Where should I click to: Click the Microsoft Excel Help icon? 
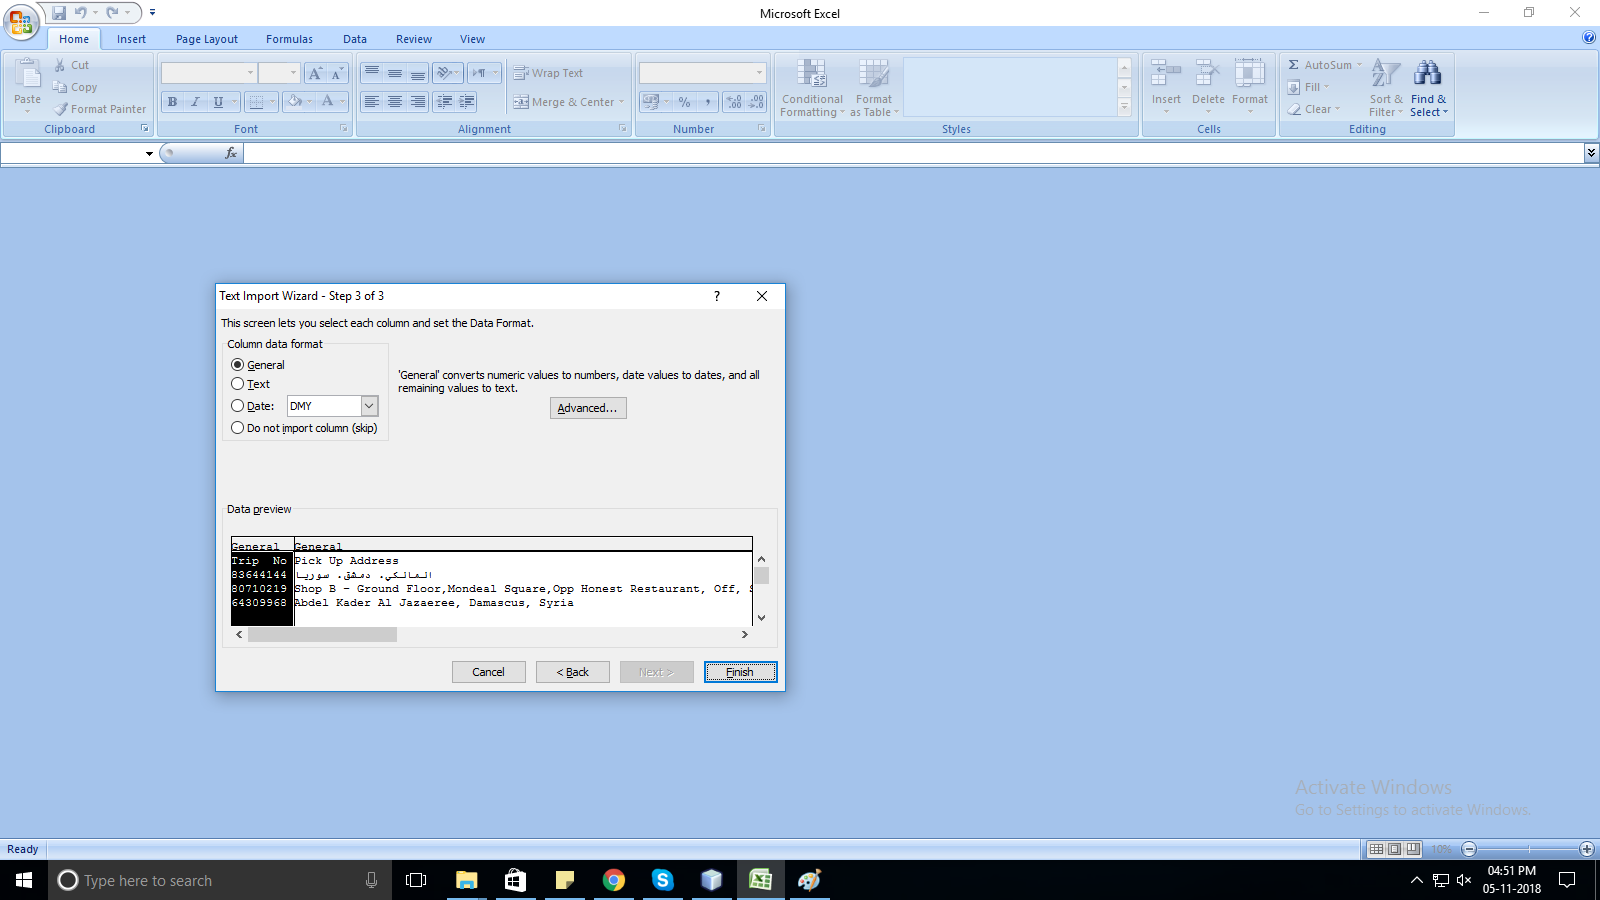click(x=1589, y=38)
